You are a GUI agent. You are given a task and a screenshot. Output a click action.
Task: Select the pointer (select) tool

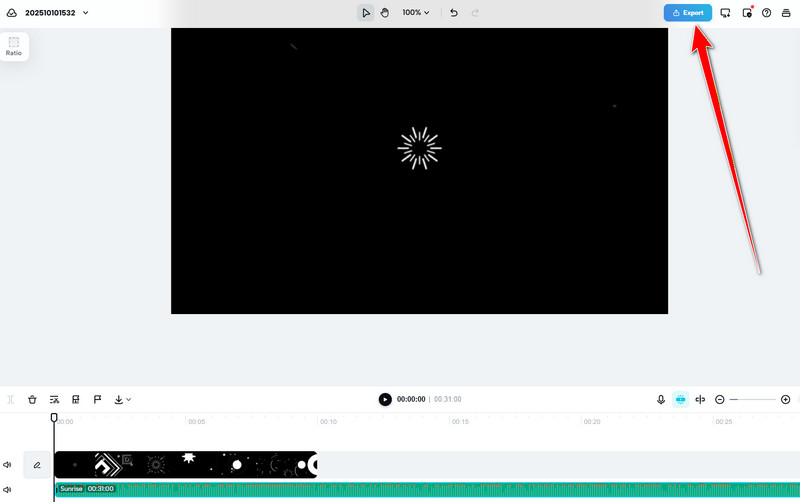366,13
